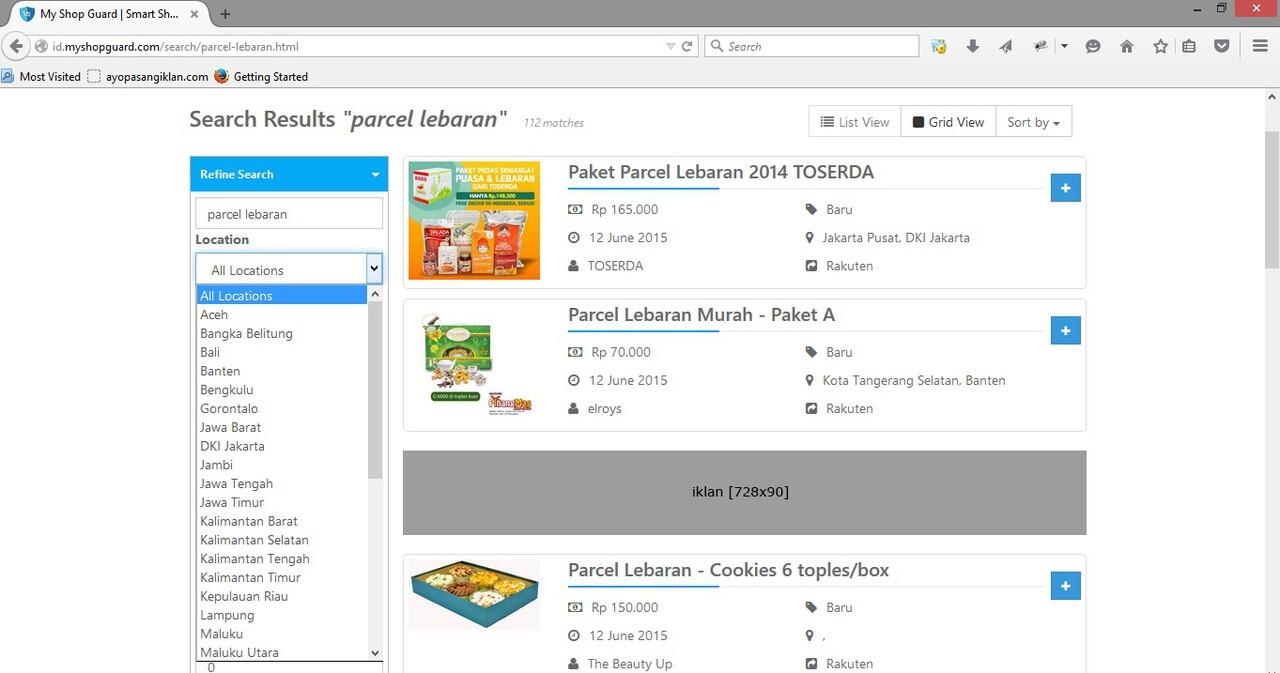Expand the extension's small dropdown arrow
The height and width of the screenshot is (673, 1280).
[1064, 46]
